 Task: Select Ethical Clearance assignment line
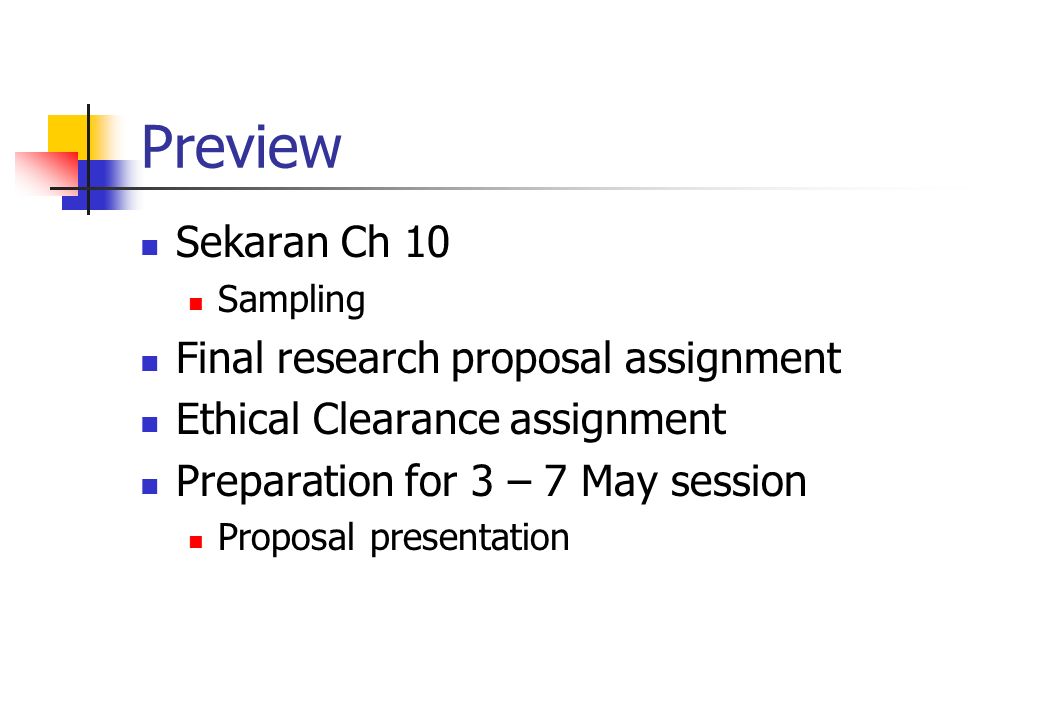coord(451,420)
